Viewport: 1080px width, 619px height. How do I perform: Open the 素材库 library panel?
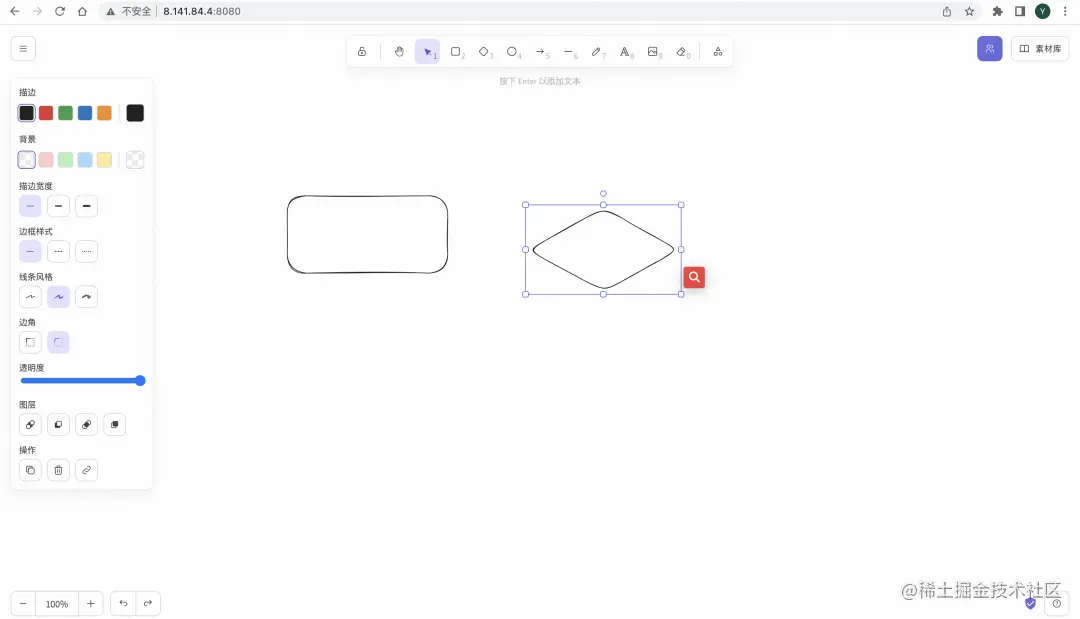[1040, 48]
